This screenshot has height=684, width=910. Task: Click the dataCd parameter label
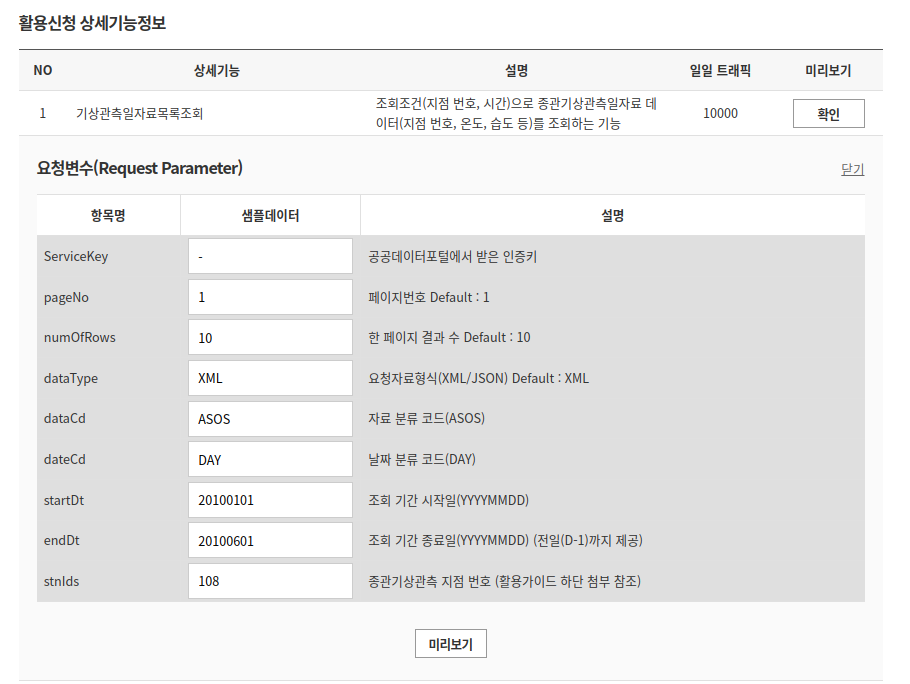pyautogui.click(x=64, y=419)
